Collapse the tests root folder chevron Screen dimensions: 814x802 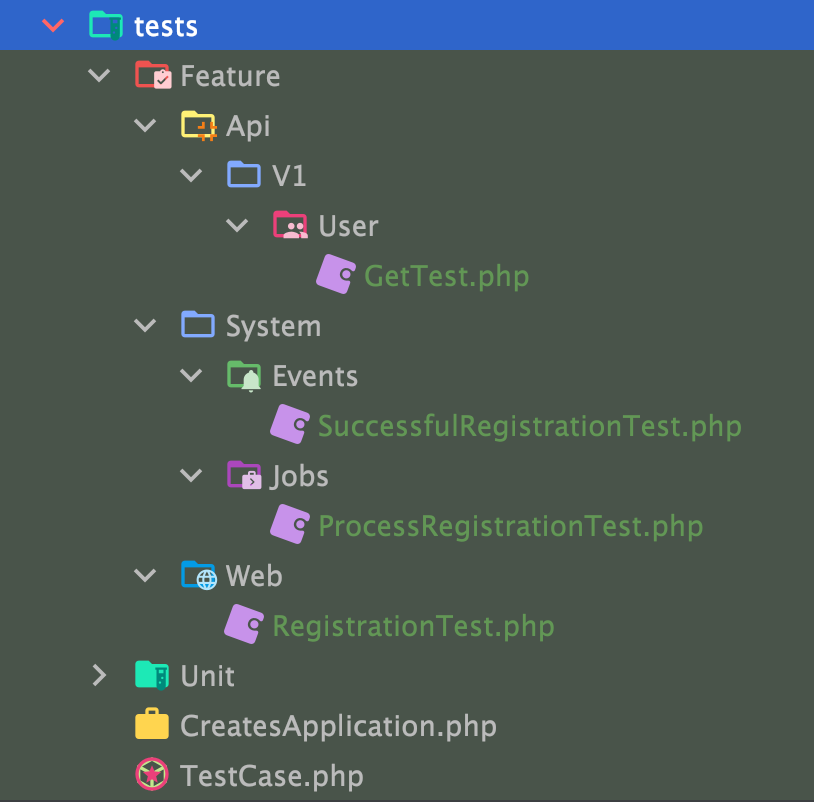[x=53, y=26]
